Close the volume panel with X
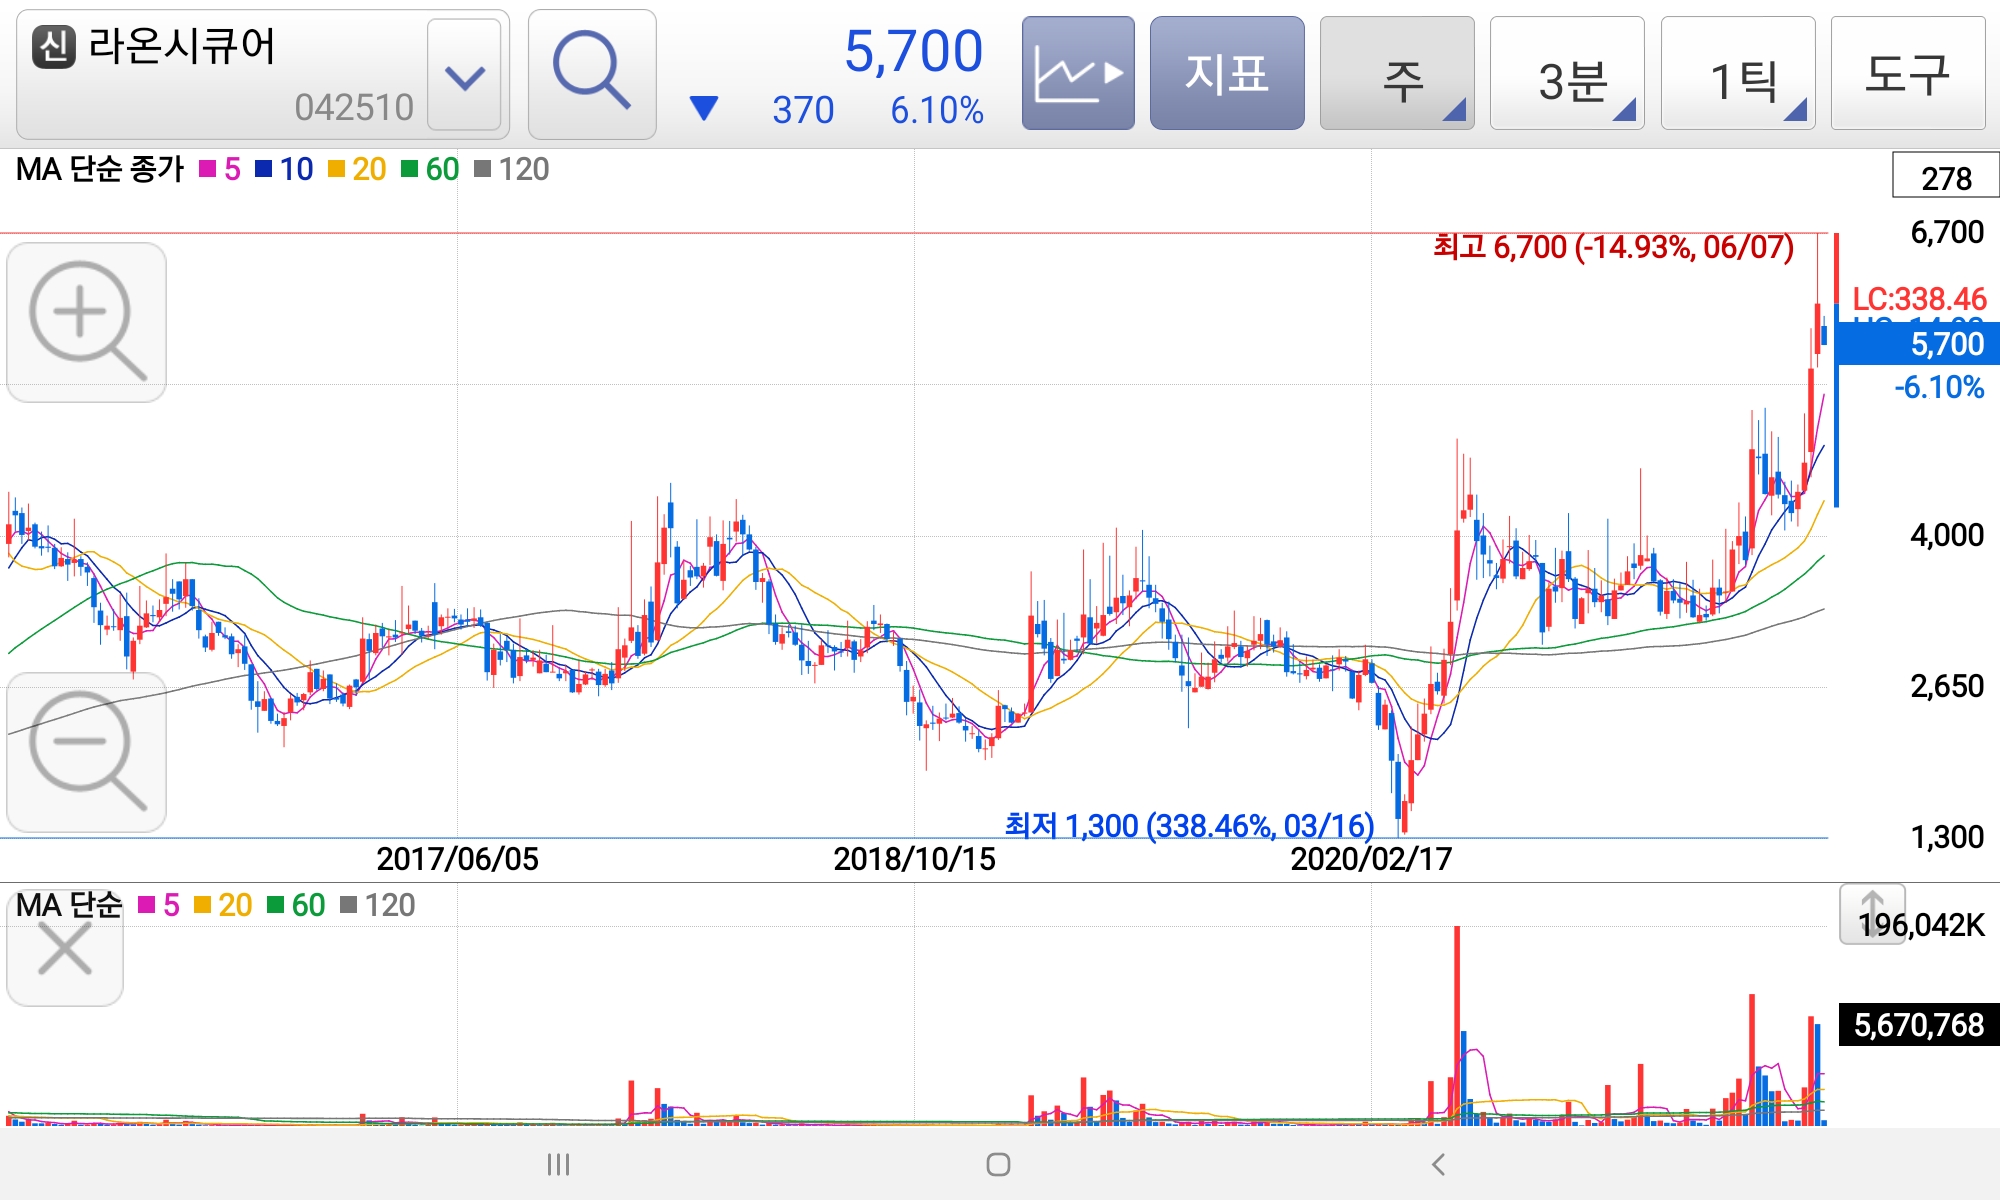Viewport: 2000px width, 1200px height. [x=65, y=948]
